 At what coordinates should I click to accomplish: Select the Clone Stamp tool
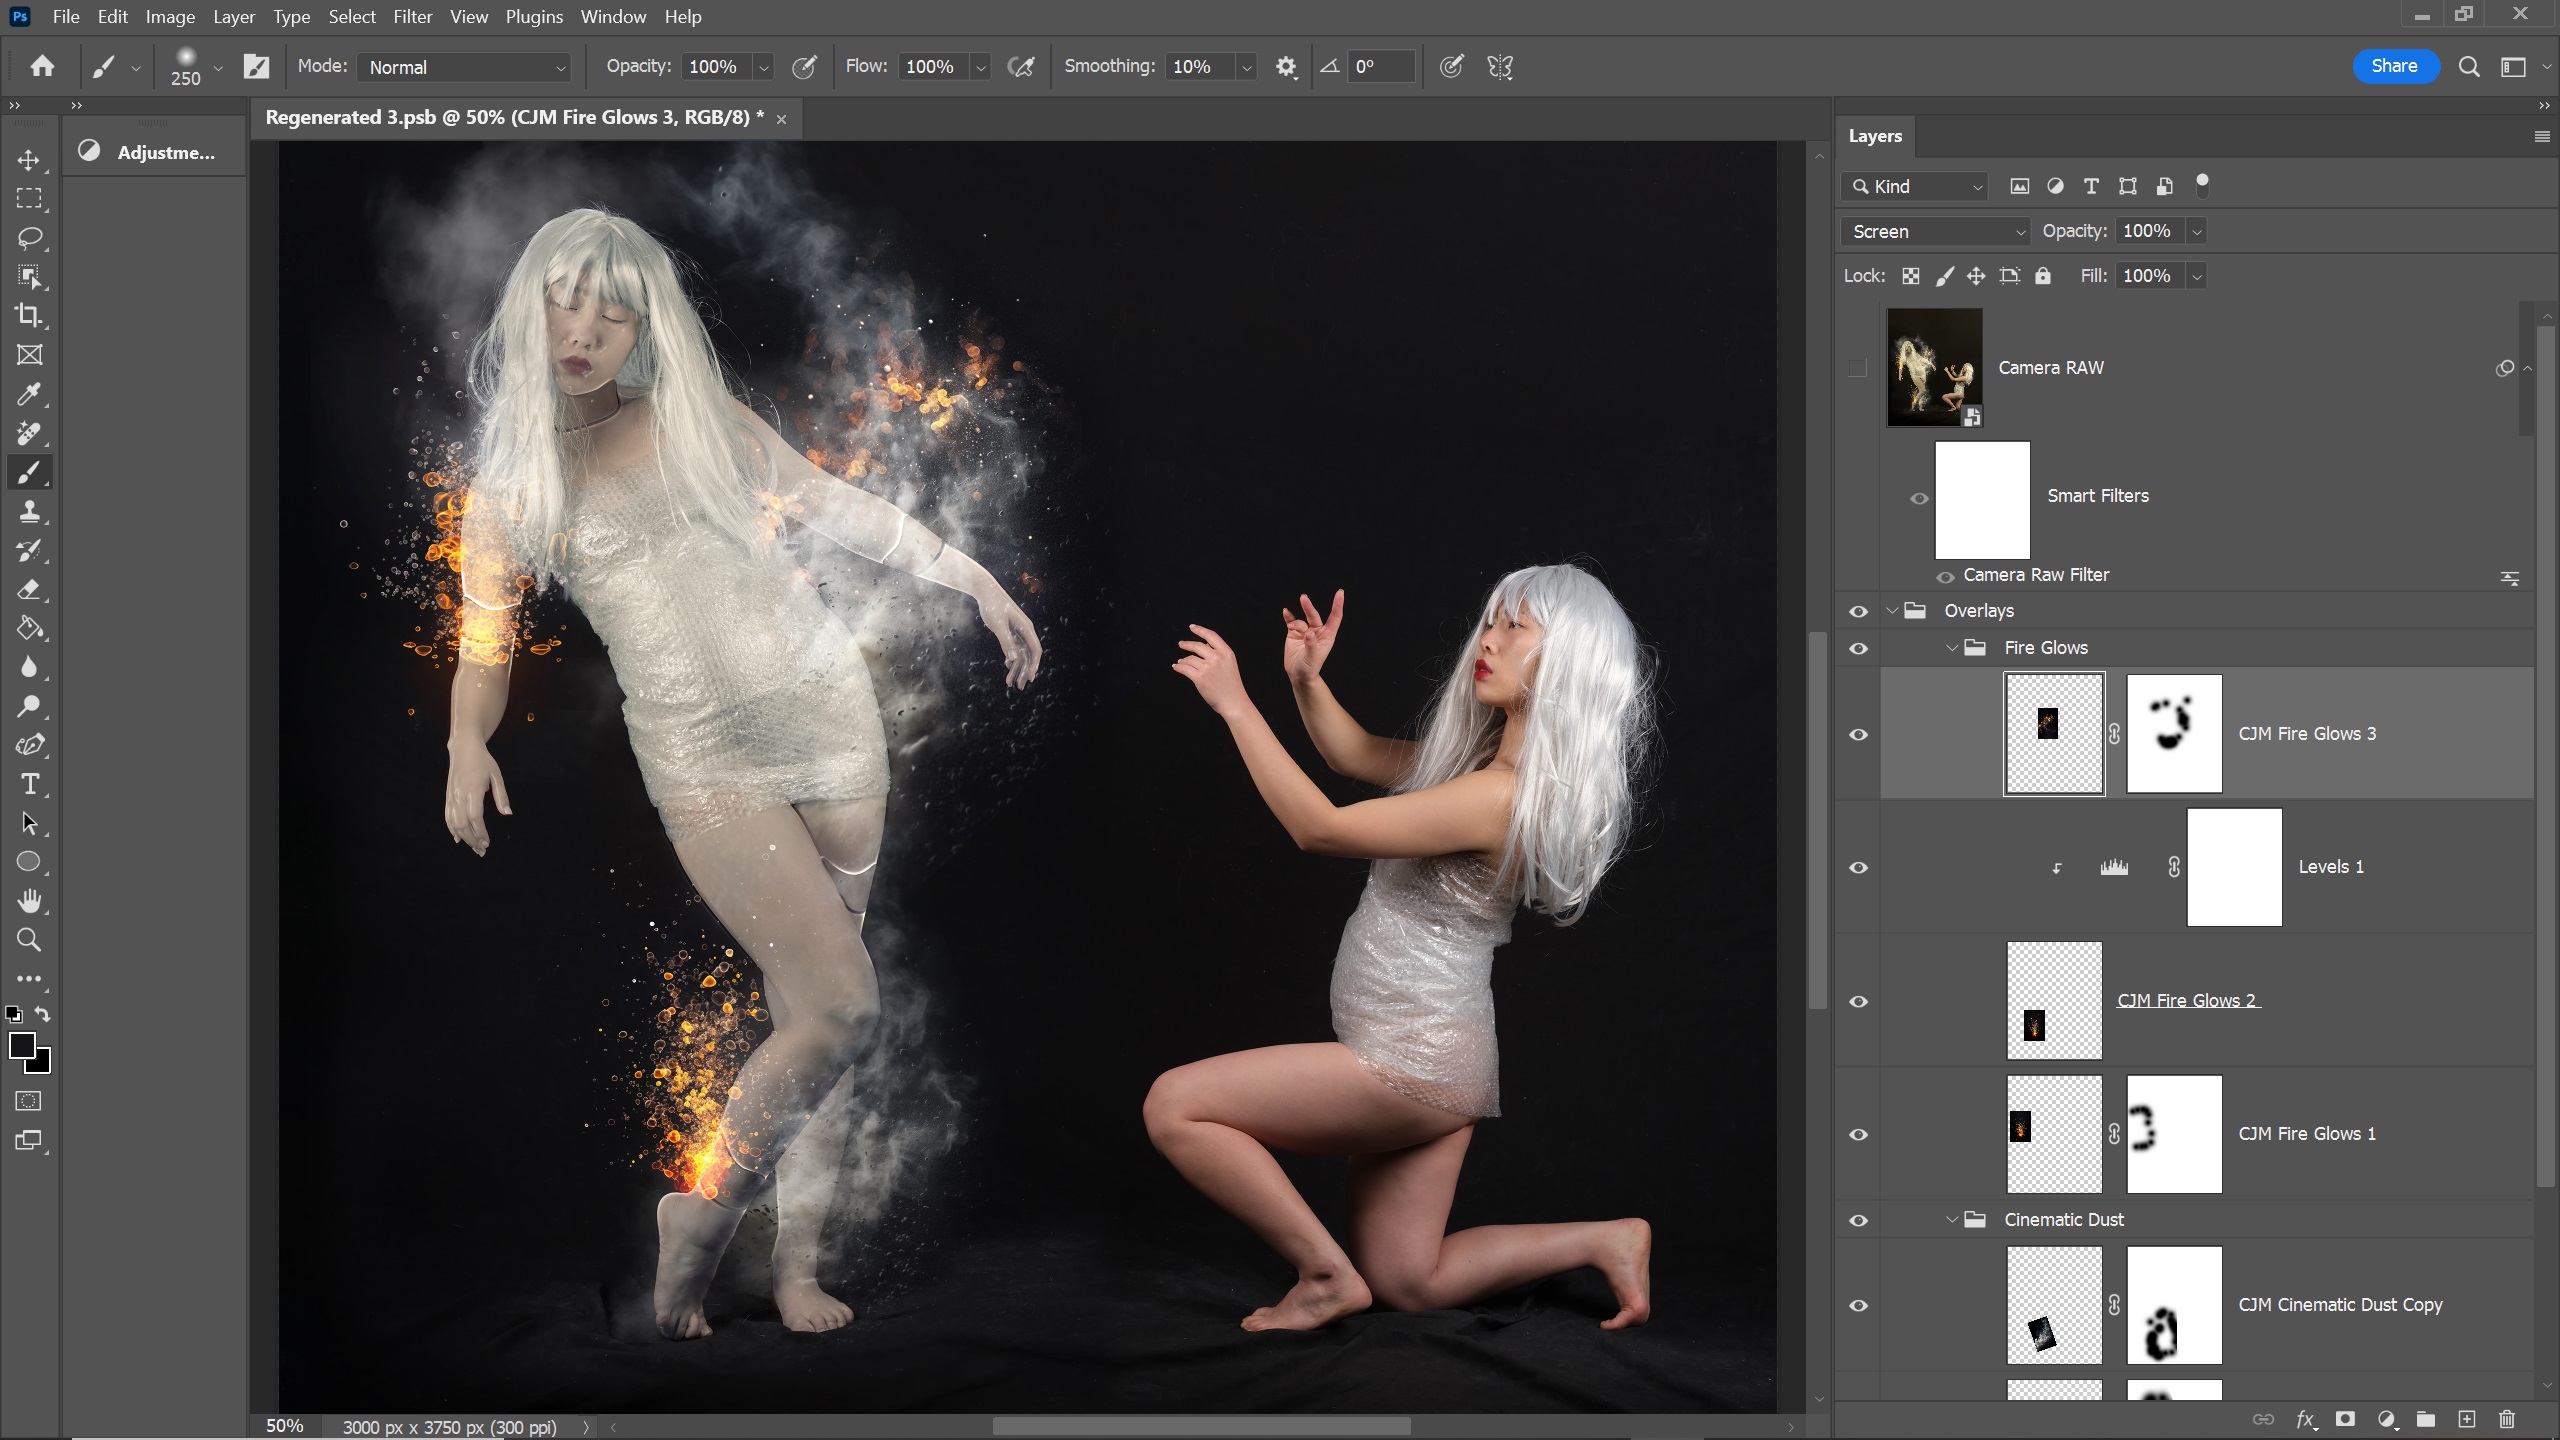(29, 512)
